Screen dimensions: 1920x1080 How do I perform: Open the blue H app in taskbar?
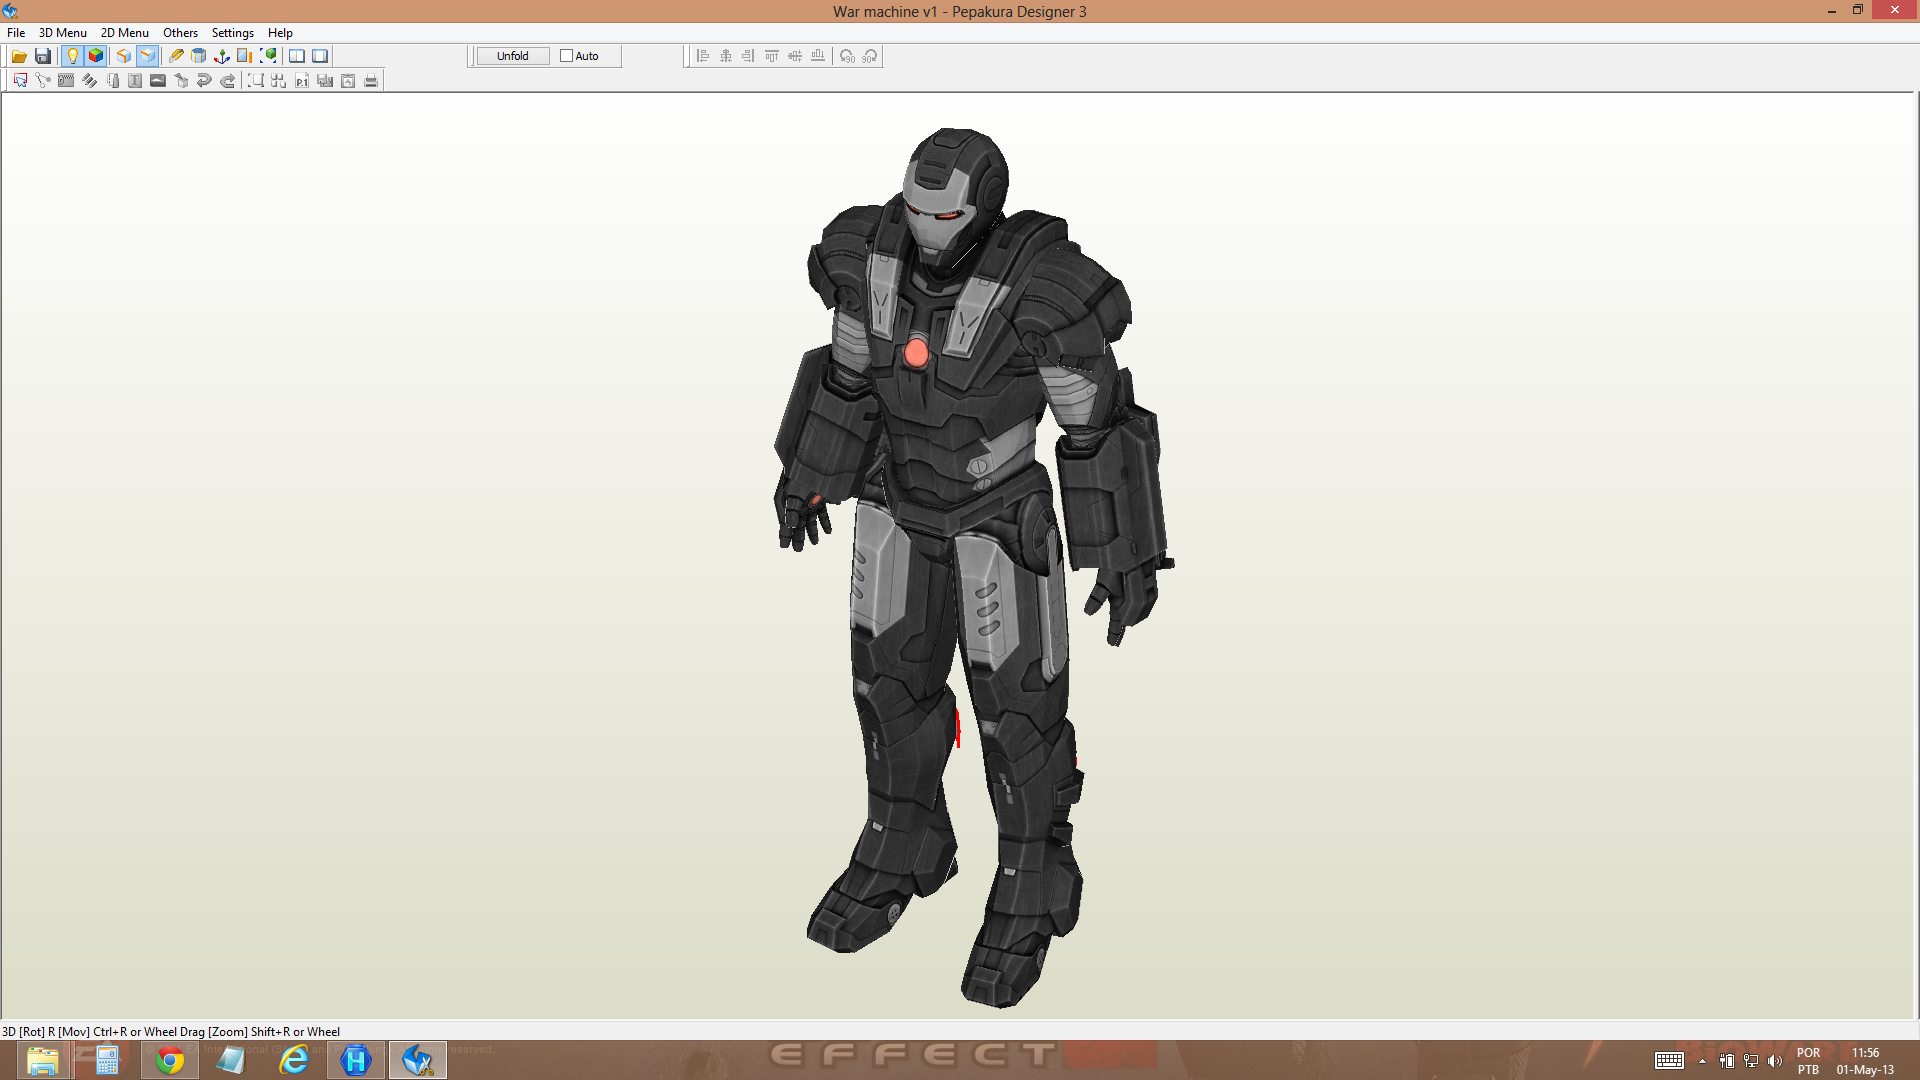356,1060
